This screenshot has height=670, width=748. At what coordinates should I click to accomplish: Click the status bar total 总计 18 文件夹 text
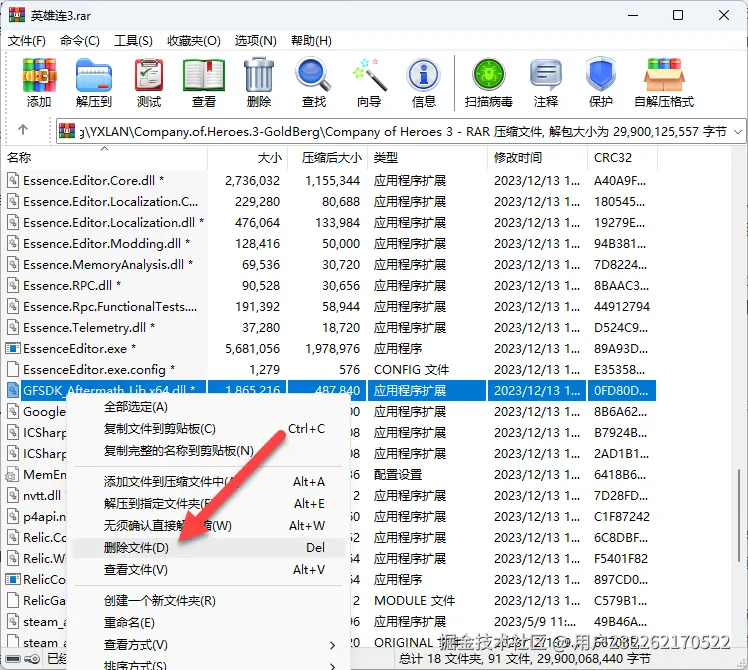click(524, 659)
